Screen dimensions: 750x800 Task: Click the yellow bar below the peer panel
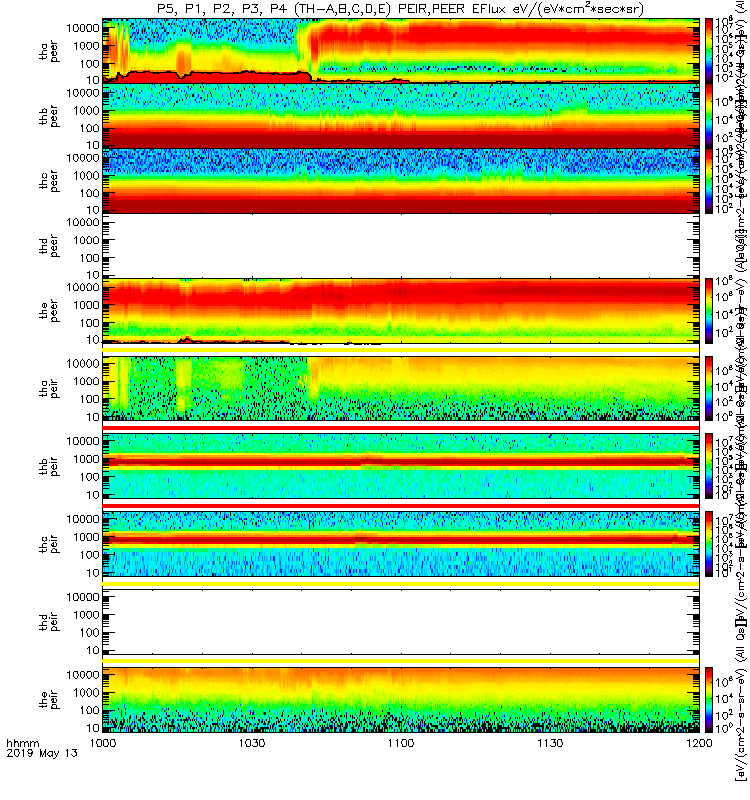point(401,349)
